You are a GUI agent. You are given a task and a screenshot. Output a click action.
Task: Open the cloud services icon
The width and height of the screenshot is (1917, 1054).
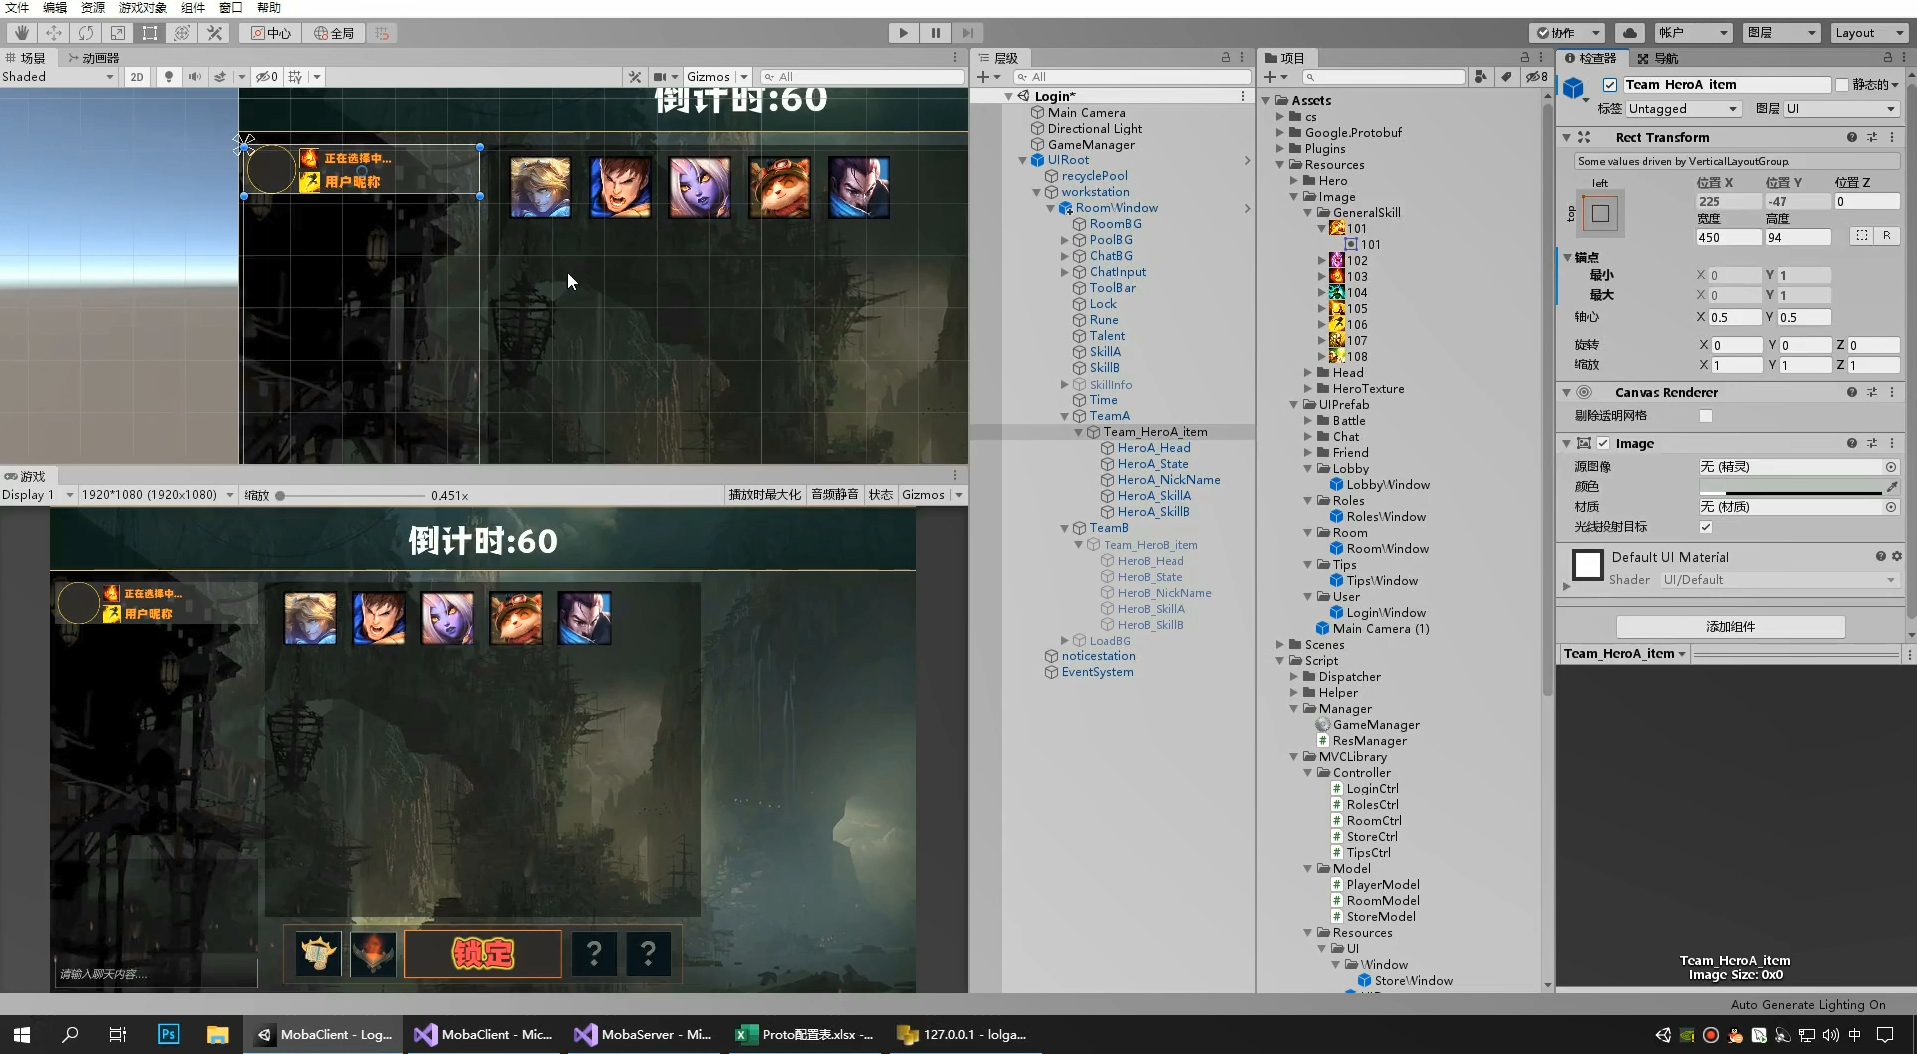click(x=1629, y=33)
